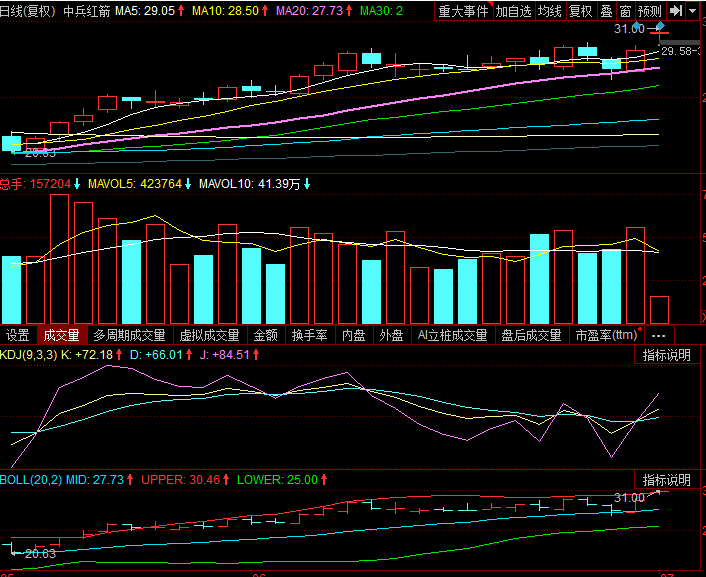706x577 pixels.
Task: Toggle the 均线 moving average lines
Action: click(x=550, y=11)
